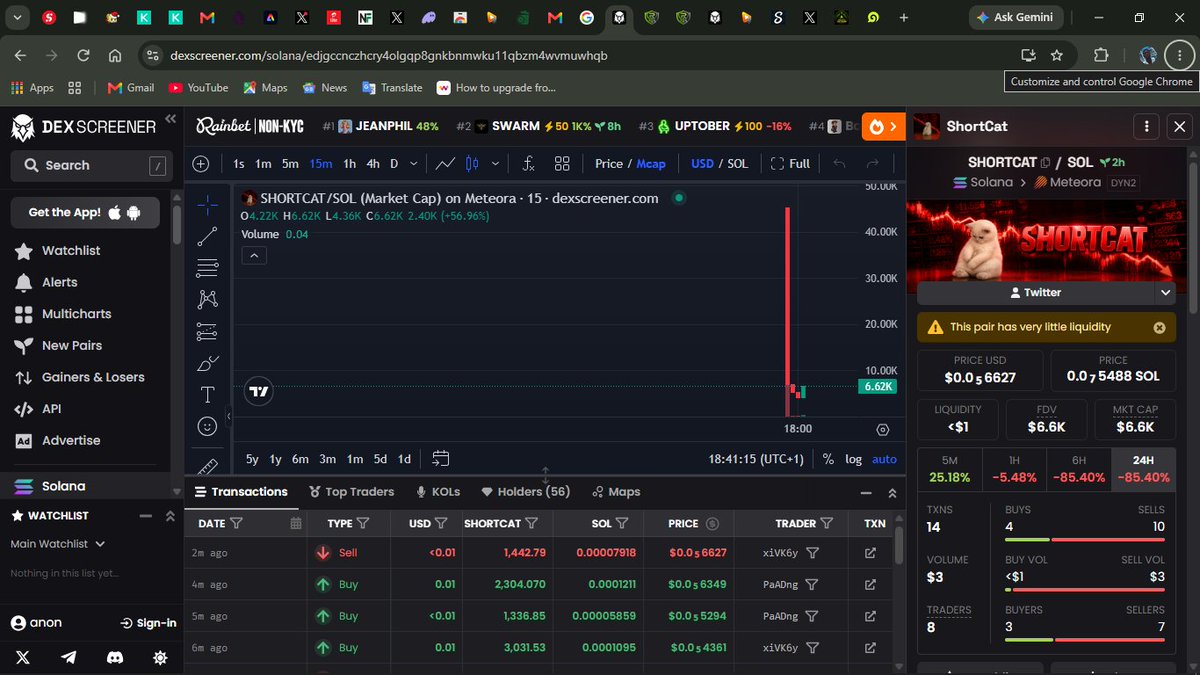Expand the watchlist panel double chevron
Image resolution: width=1200 pixels, height=675 pixels.
coord(170,516)
